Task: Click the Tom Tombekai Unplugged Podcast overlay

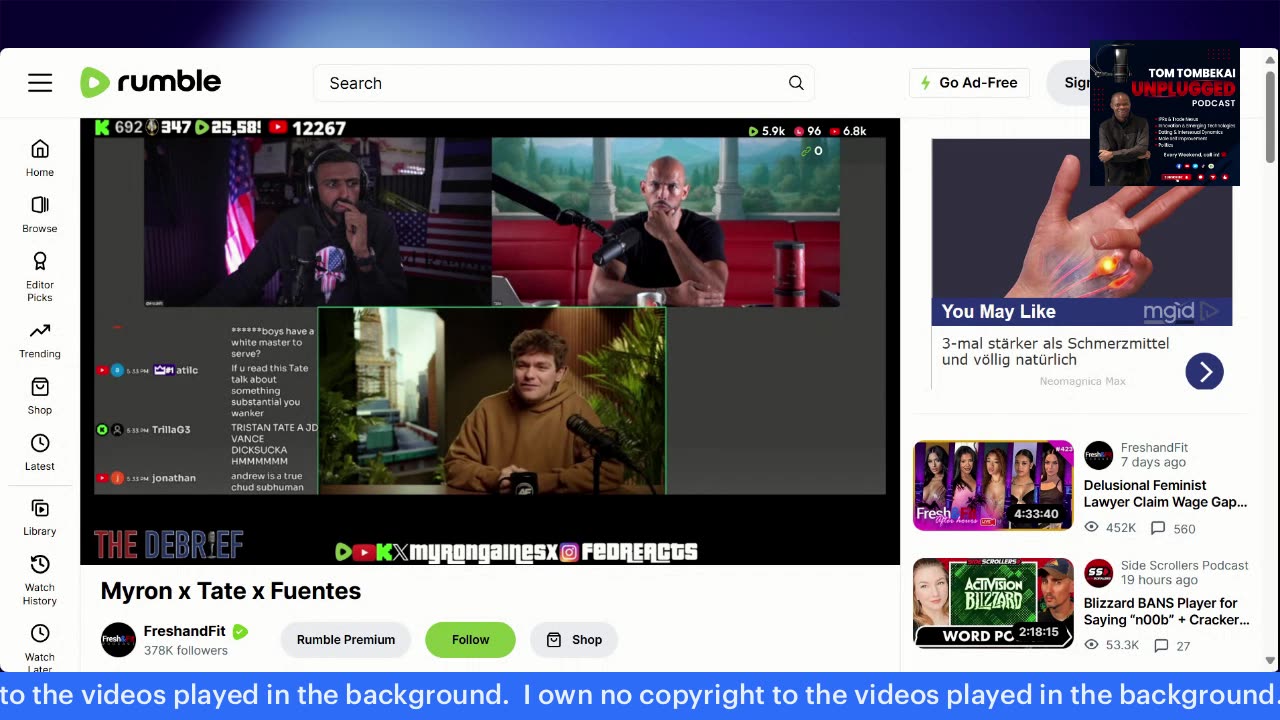Action: (x=1165, y=114)
